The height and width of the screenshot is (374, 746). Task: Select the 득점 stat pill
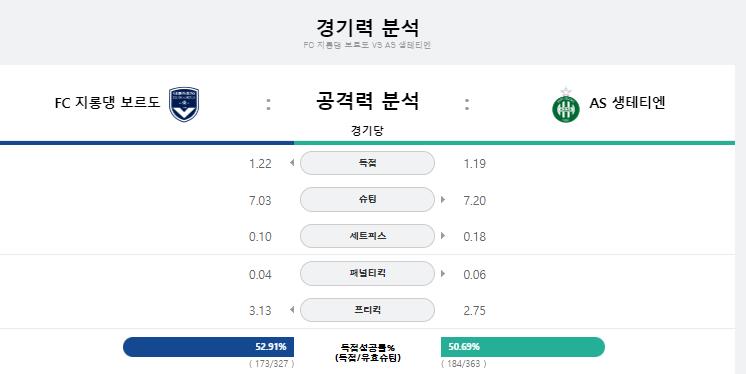pyautogui.click(x=367, y=163)
